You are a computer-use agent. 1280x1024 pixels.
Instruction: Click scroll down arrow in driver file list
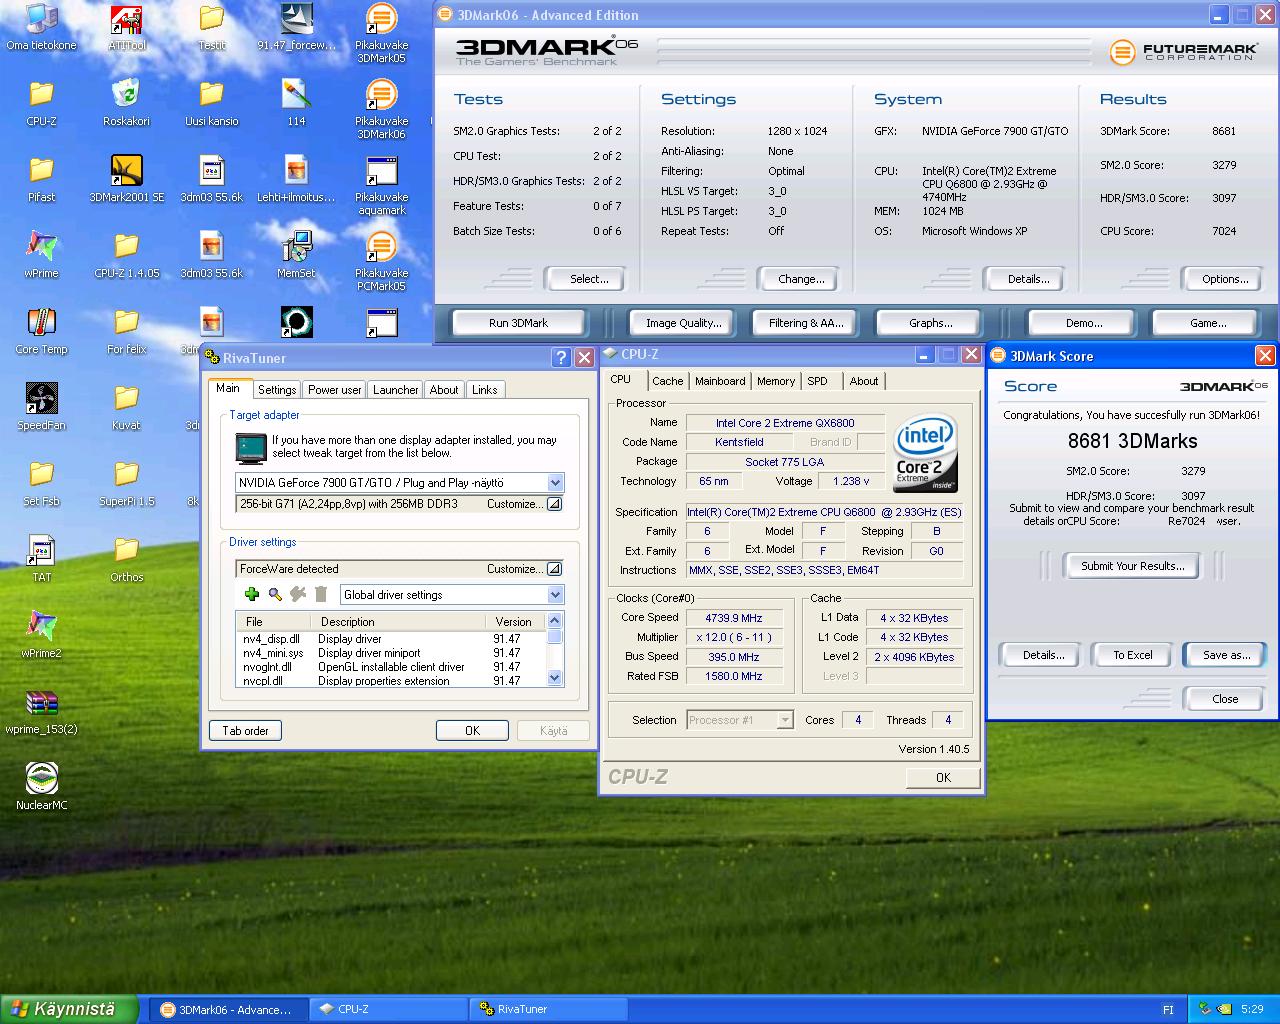(555, 678)
